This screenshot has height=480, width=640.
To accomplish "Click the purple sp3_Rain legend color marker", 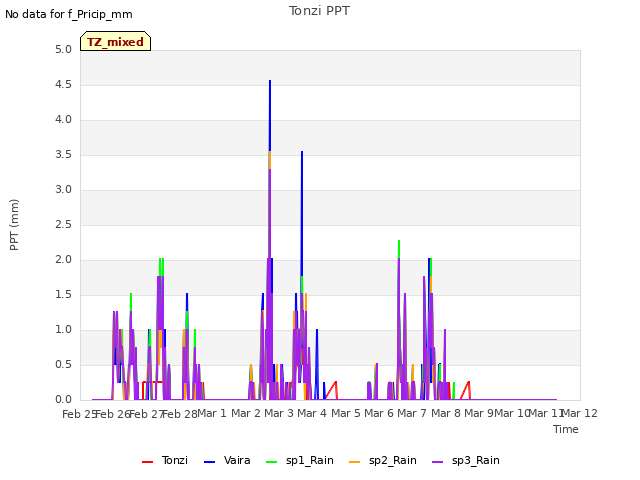I will tap(438, 462).
